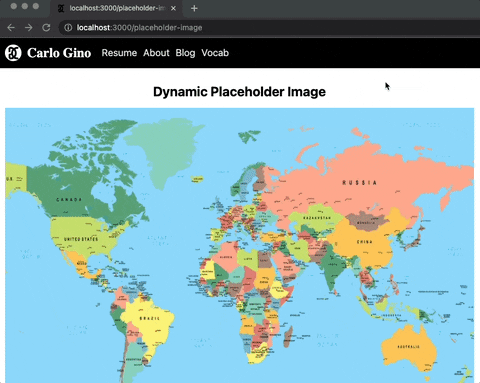
Task: Click the site info icon in address bar
Action: [68, 28]
